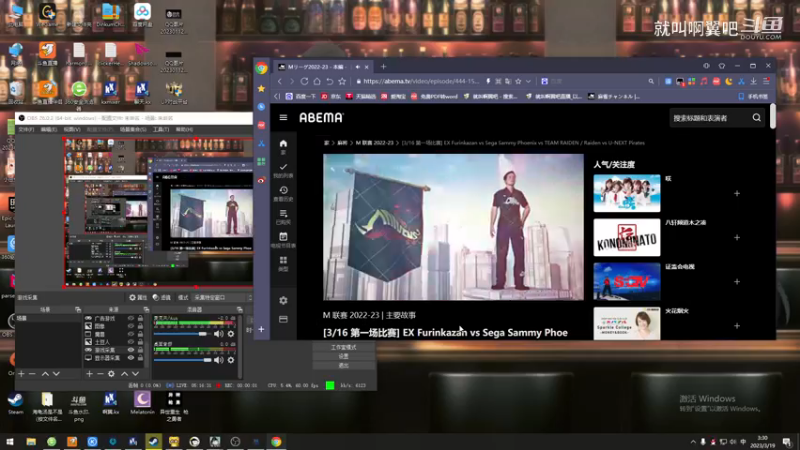Click the video player showing the flag
The height and width of the screenshot is (450, 800).
(x=453, y=227)
